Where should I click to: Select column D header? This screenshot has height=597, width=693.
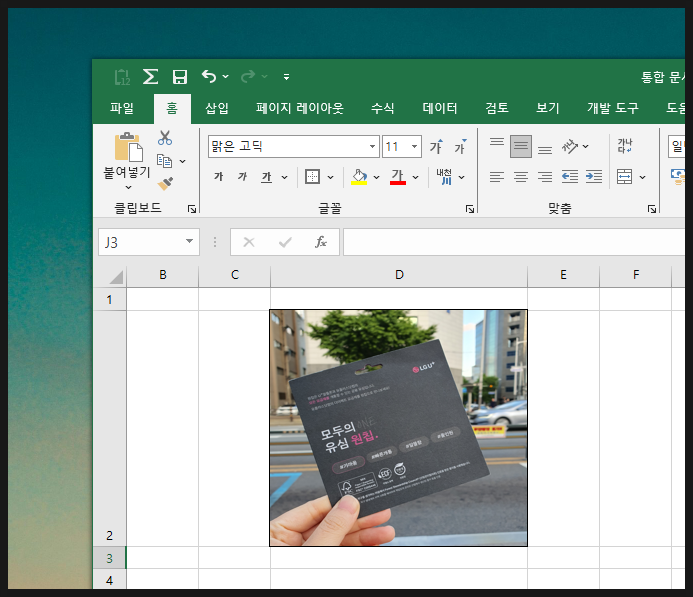[x=399, y=275]
